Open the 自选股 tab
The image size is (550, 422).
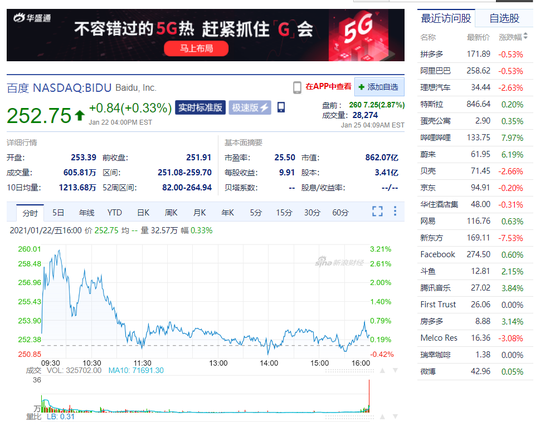click(504, 18)
